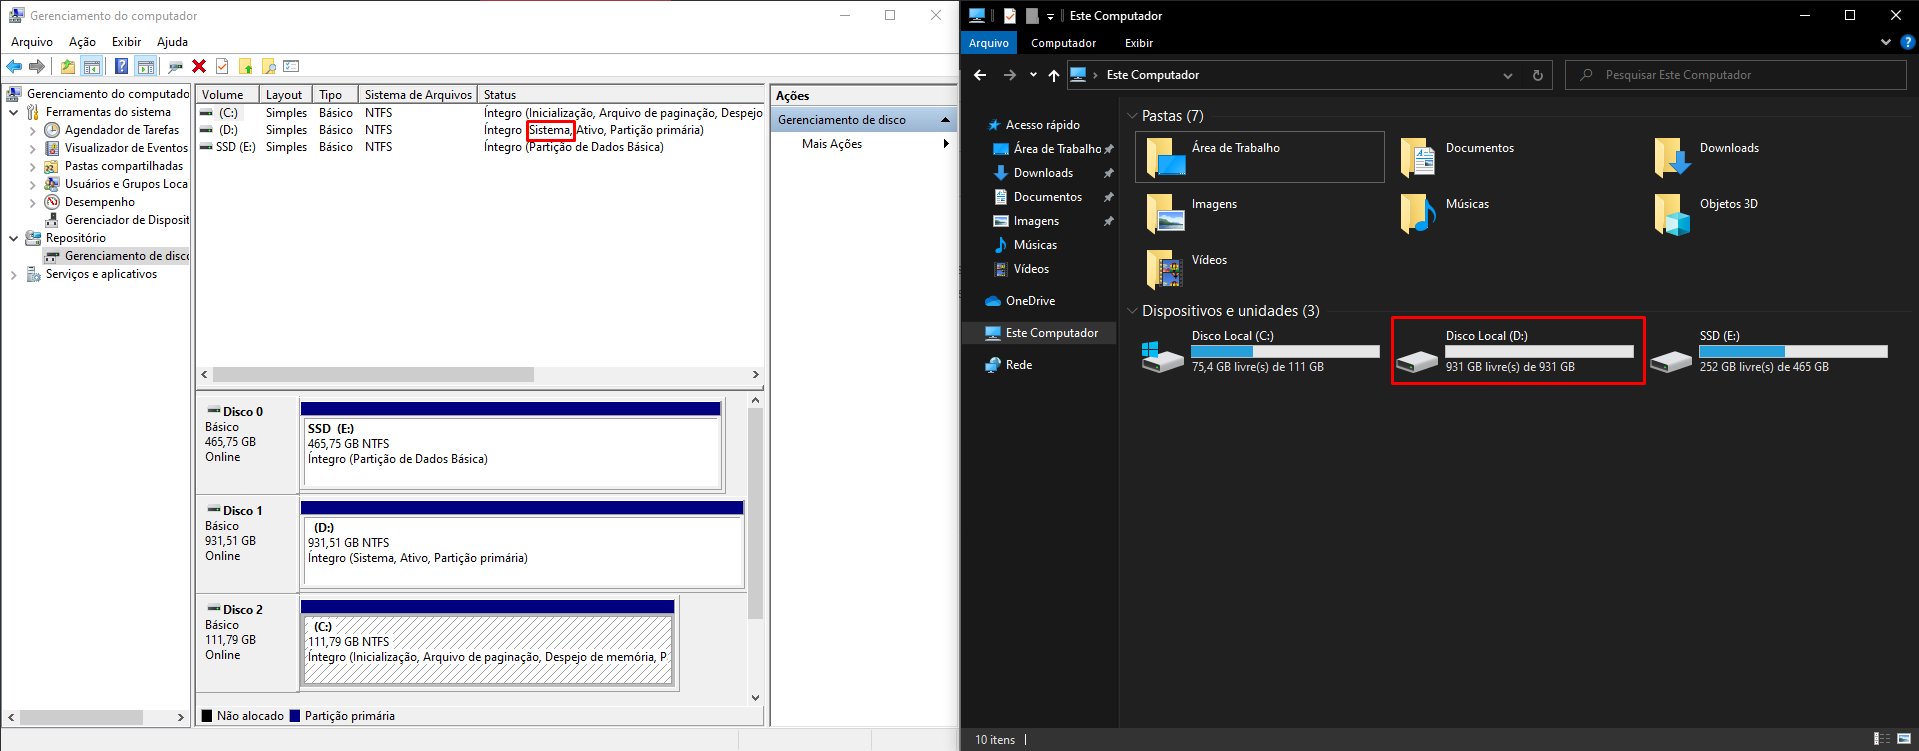The height and width of the screenshot is (751, 1919).
Task: Open the address bar history dropdown
Action: [x=1508, y=75]
